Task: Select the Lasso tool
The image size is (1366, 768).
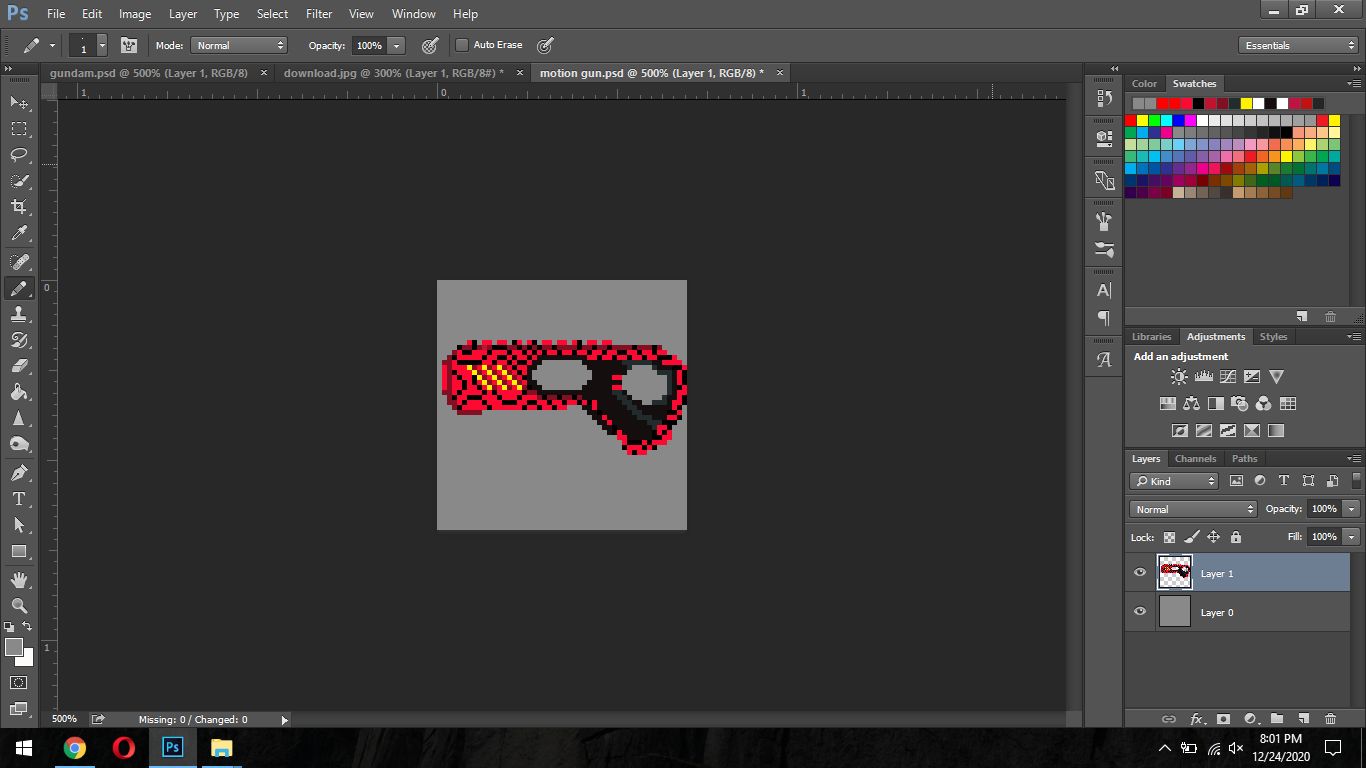Action: (19, 155)
